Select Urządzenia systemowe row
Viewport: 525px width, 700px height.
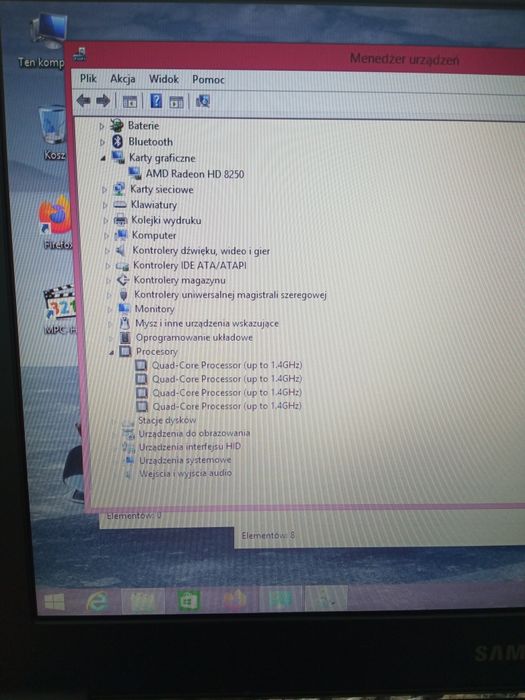tap(185, 460)
